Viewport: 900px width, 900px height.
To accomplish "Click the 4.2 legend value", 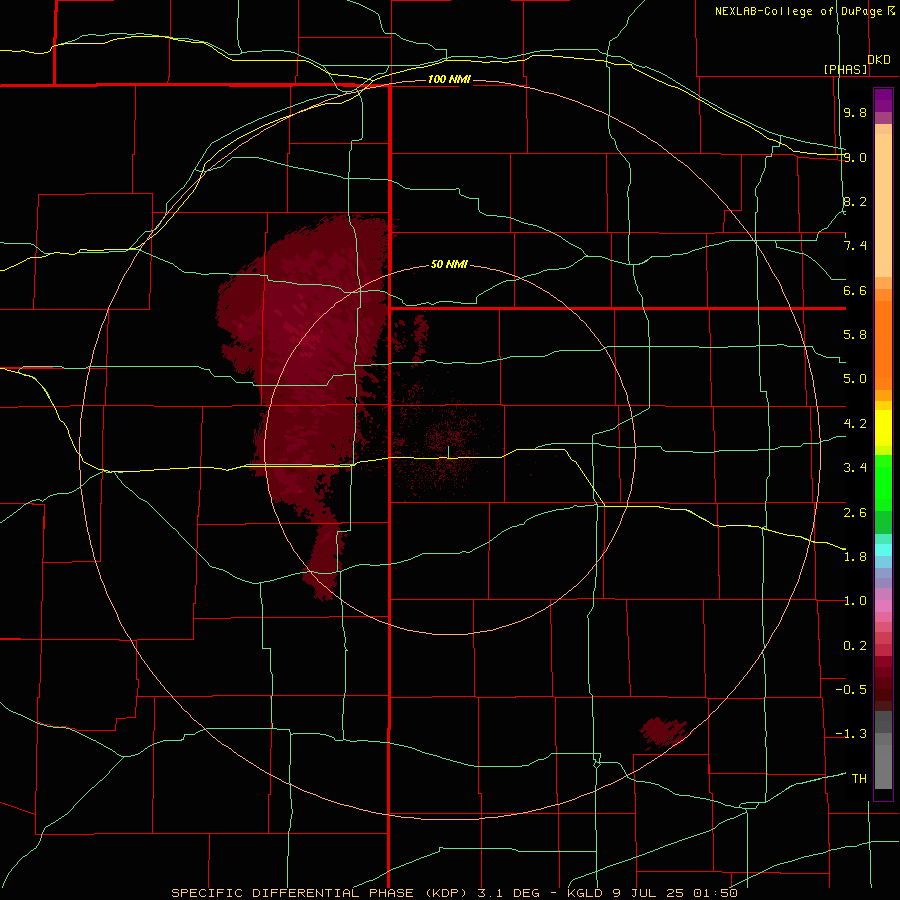I will coord(855,424).
